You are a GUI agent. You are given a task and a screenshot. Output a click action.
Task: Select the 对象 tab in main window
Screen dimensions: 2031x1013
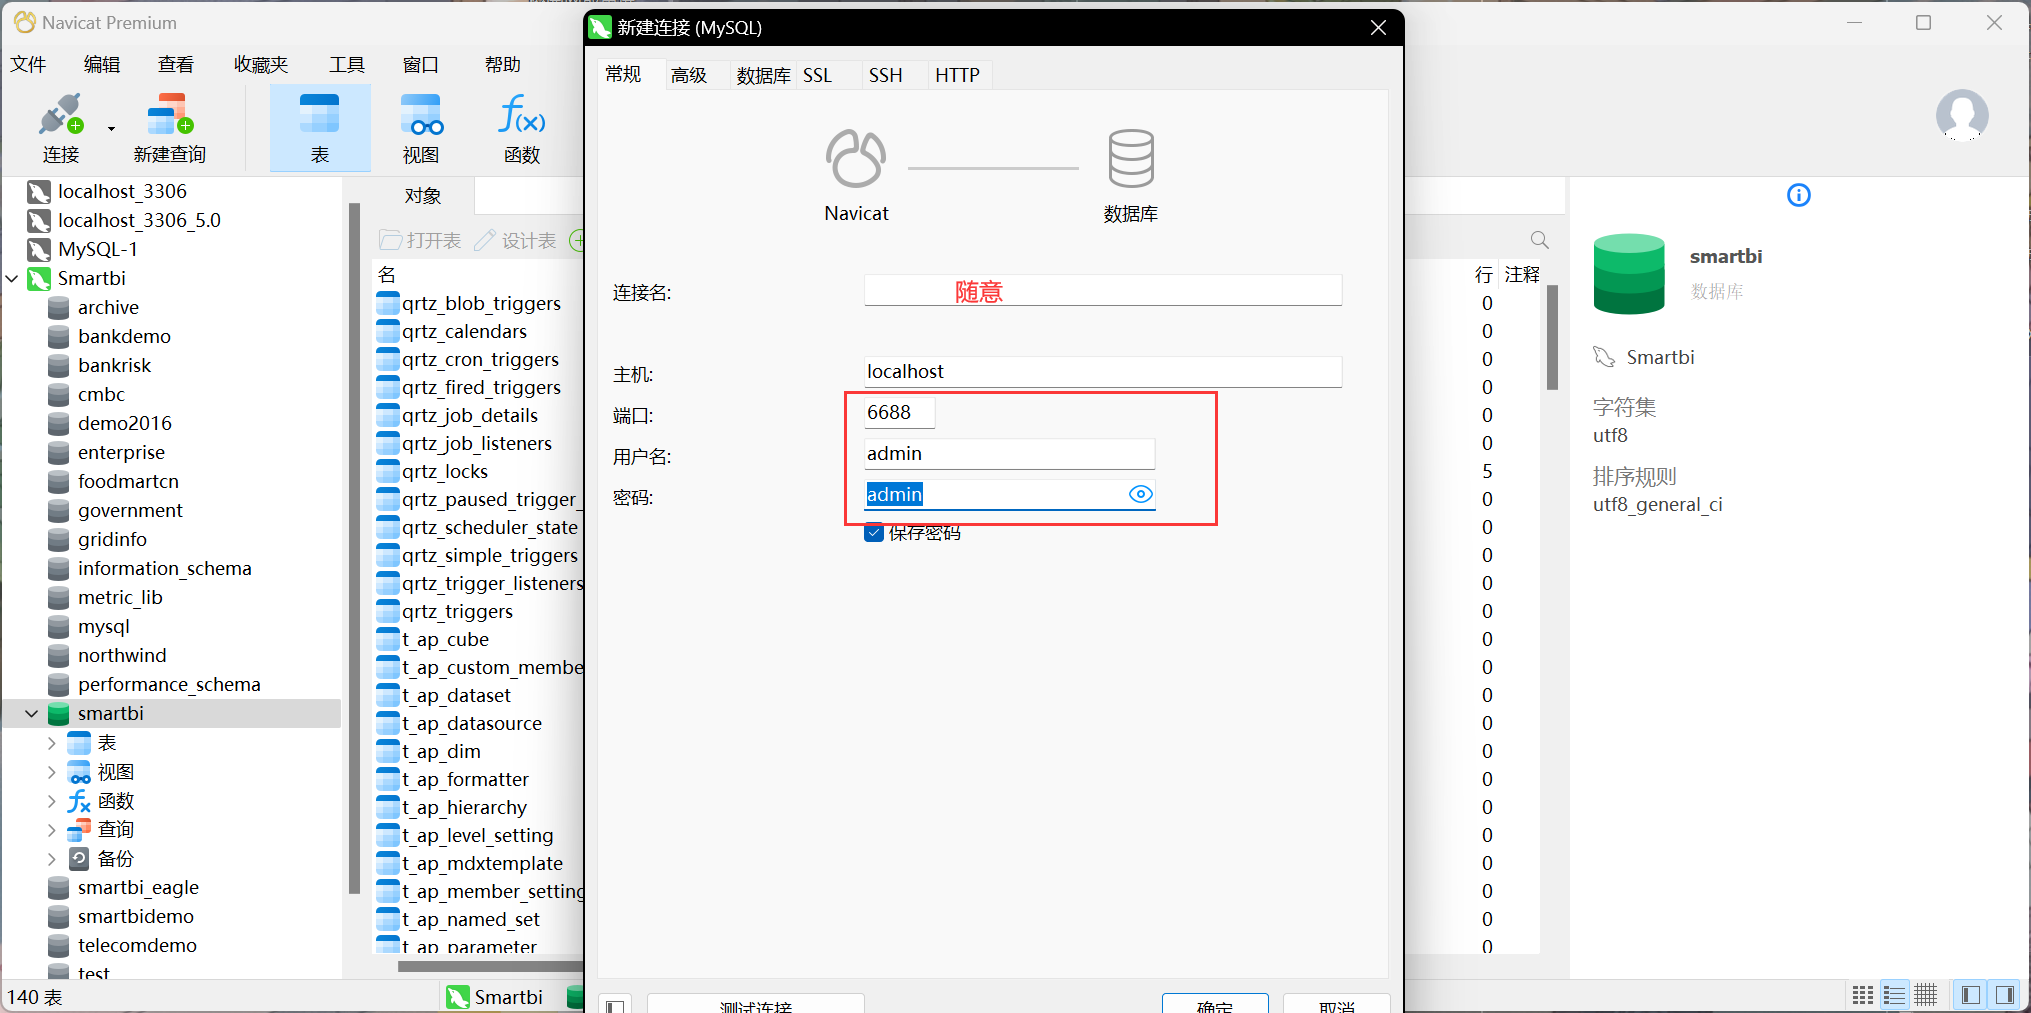pyautogui.click(x=422, y=196)
